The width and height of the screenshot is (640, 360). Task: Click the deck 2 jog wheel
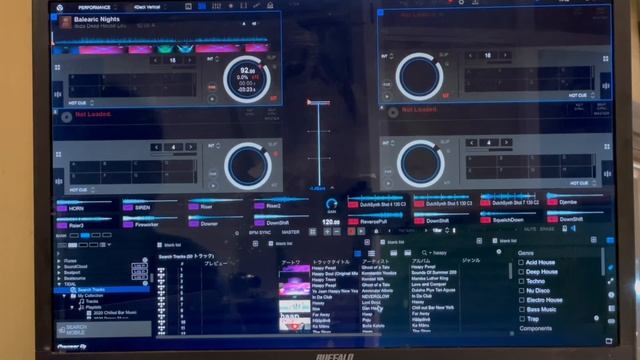tap(419, 76)
